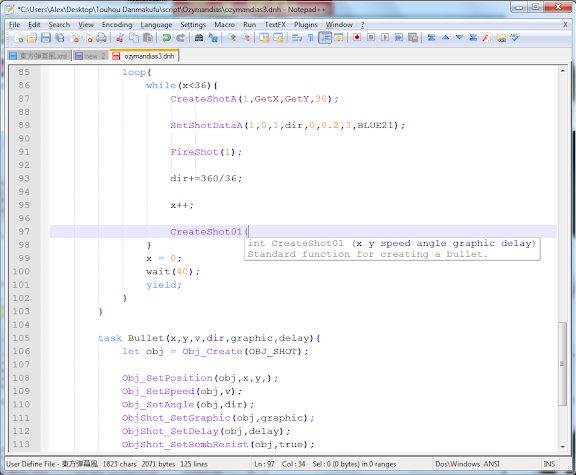Click the vertical scrollbar thumb
The image size is (576, 475).
coord(562,364)
